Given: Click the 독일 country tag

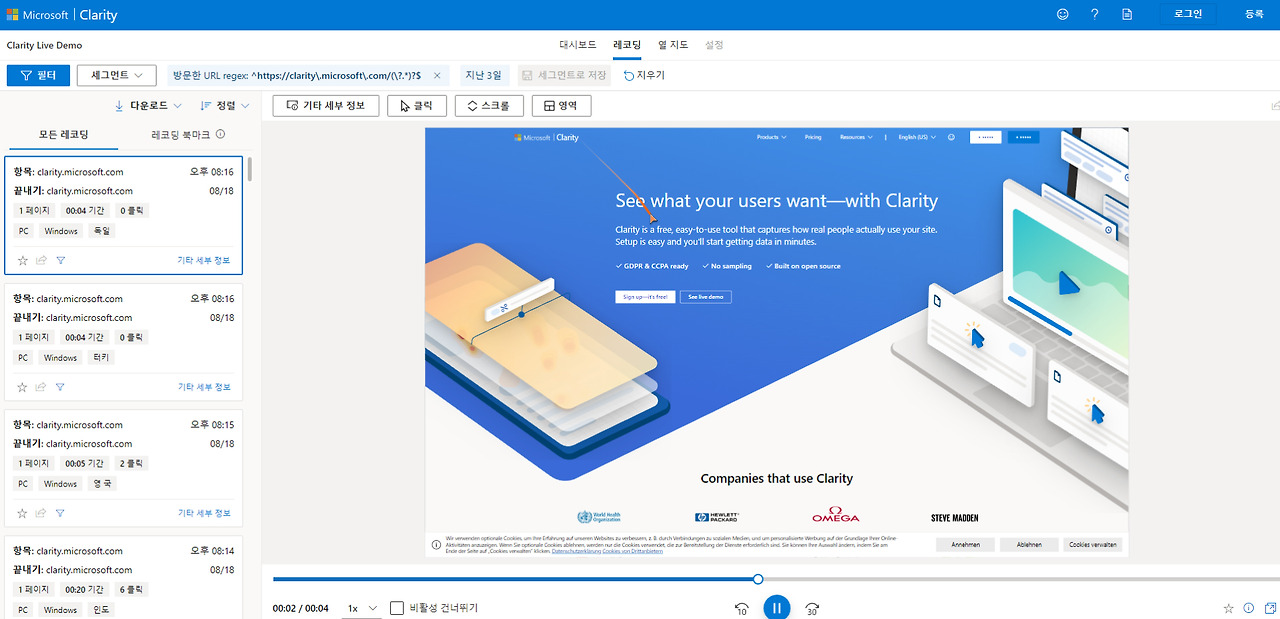Looking at the screenshot, I should [x=102, y=231].
